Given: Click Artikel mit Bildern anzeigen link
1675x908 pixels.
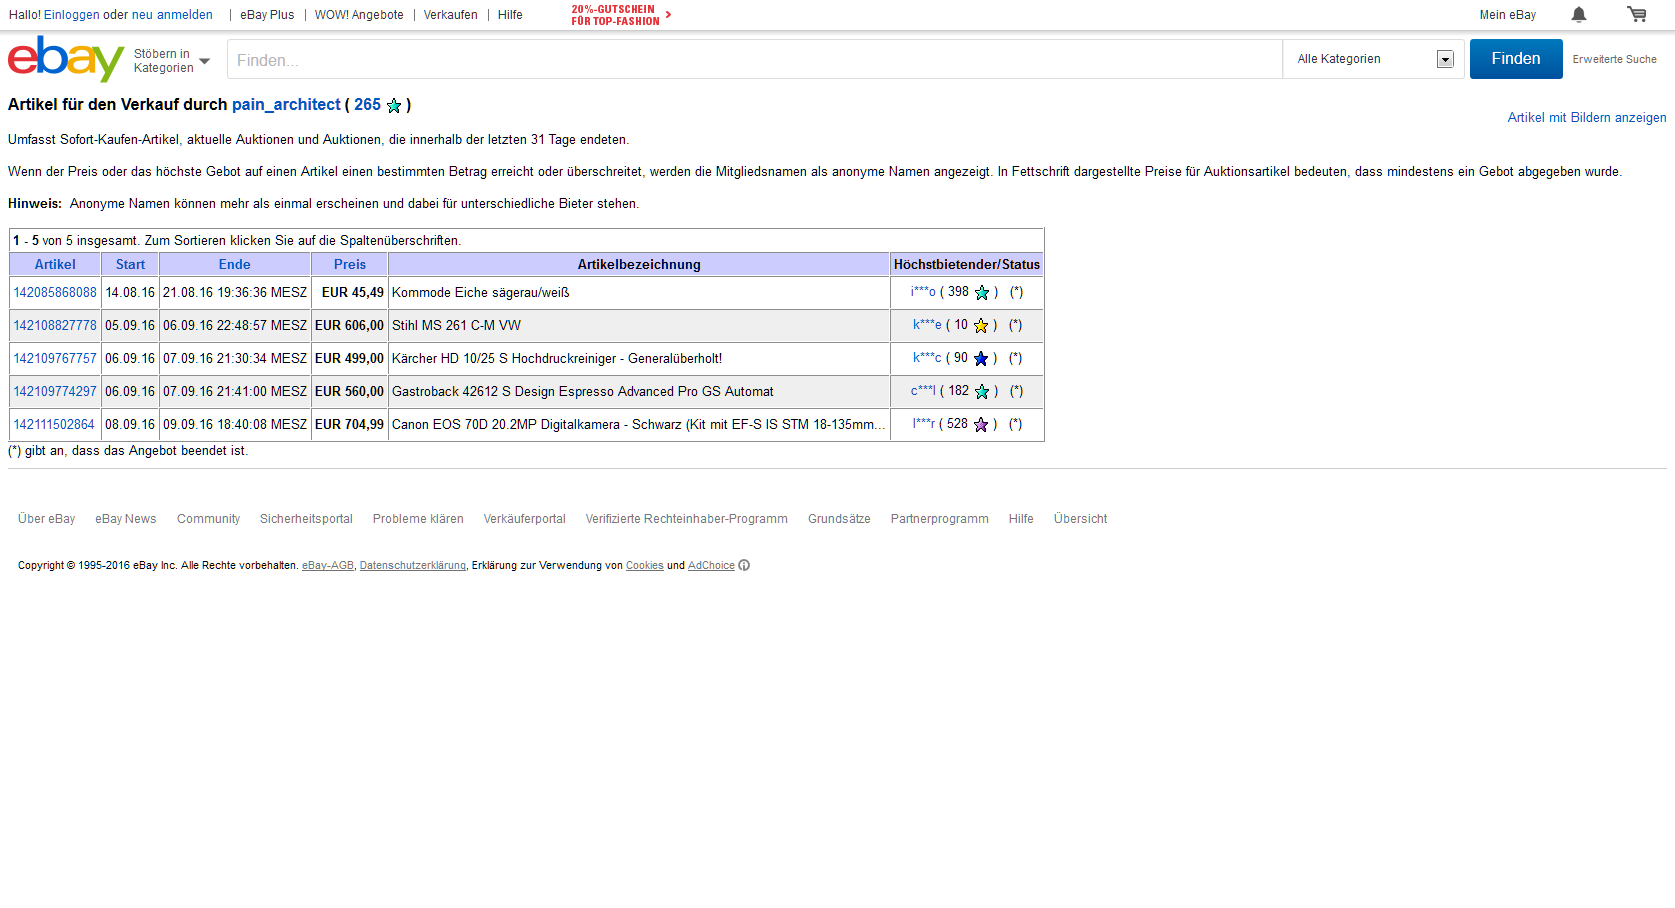Looking at the screenshot, I should tap(1587, 118).
